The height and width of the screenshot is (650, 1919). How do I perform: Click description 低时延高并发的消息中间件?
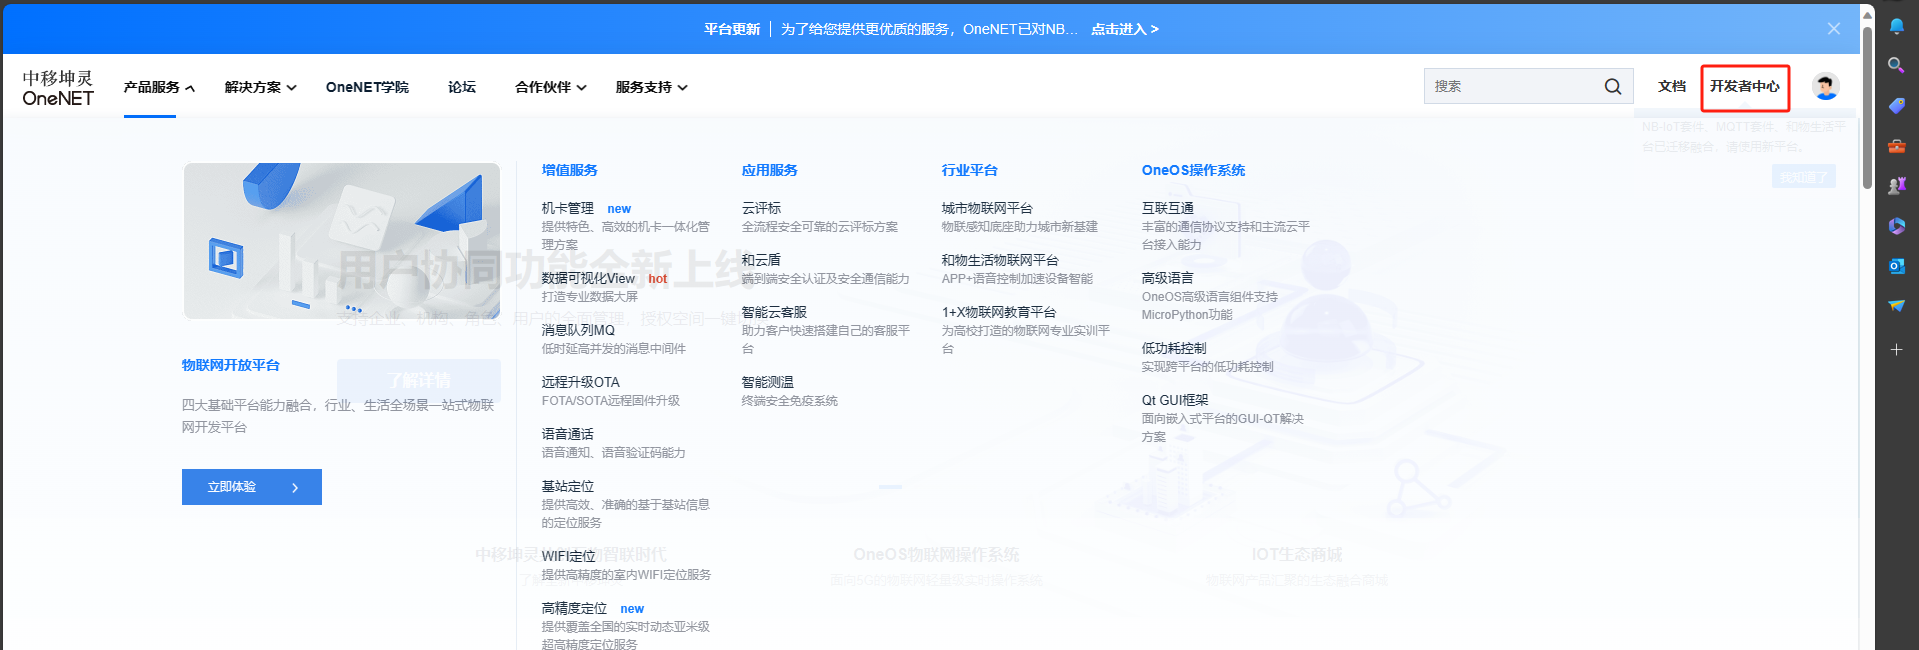coord(613,349)
